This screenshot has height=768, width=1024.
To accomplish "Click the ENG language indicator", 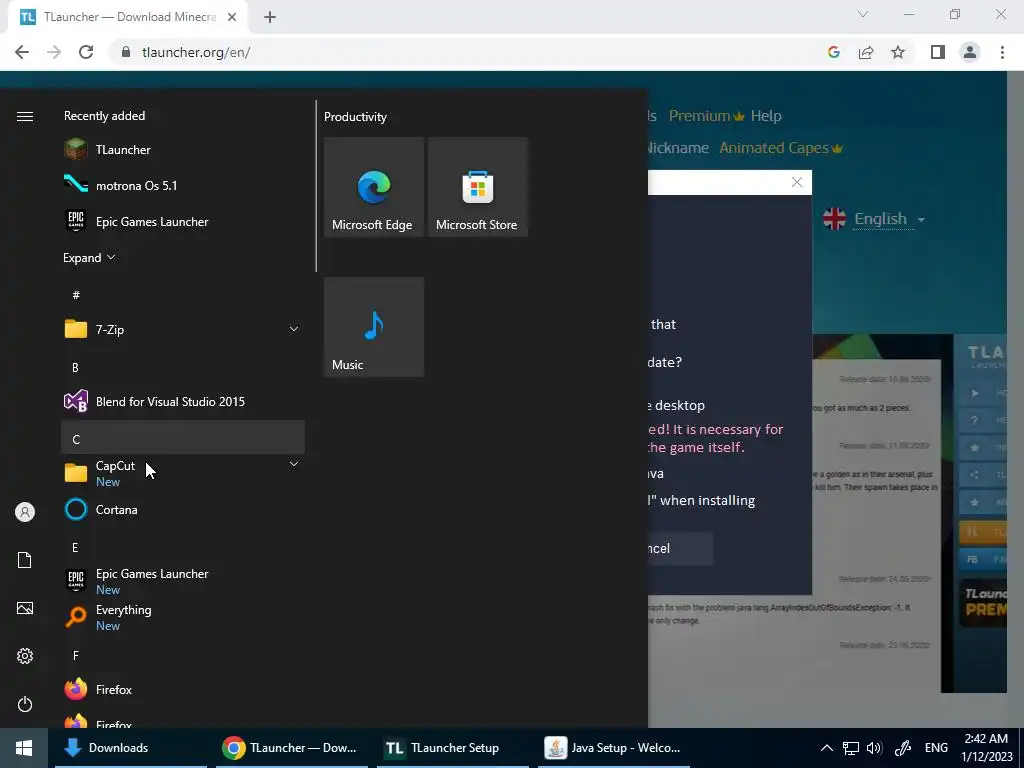I will pyautogui.click(x=936, y=748).
